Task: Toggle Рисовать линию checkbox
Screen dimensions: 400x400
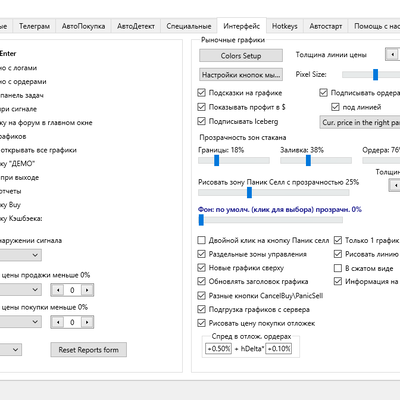Action: click(x=338, y=254)
